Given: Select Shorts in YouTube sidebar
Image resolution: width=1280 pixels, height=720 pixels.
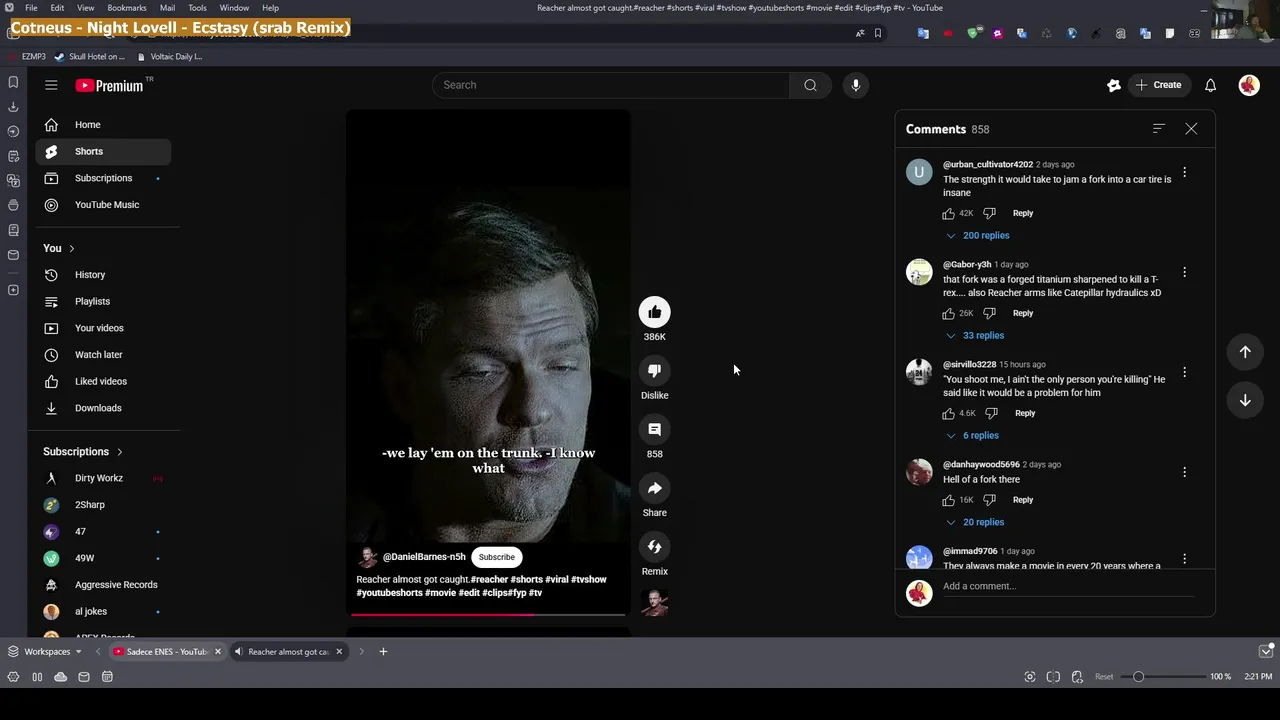Looking at the screenshot, I should (103, 151).
